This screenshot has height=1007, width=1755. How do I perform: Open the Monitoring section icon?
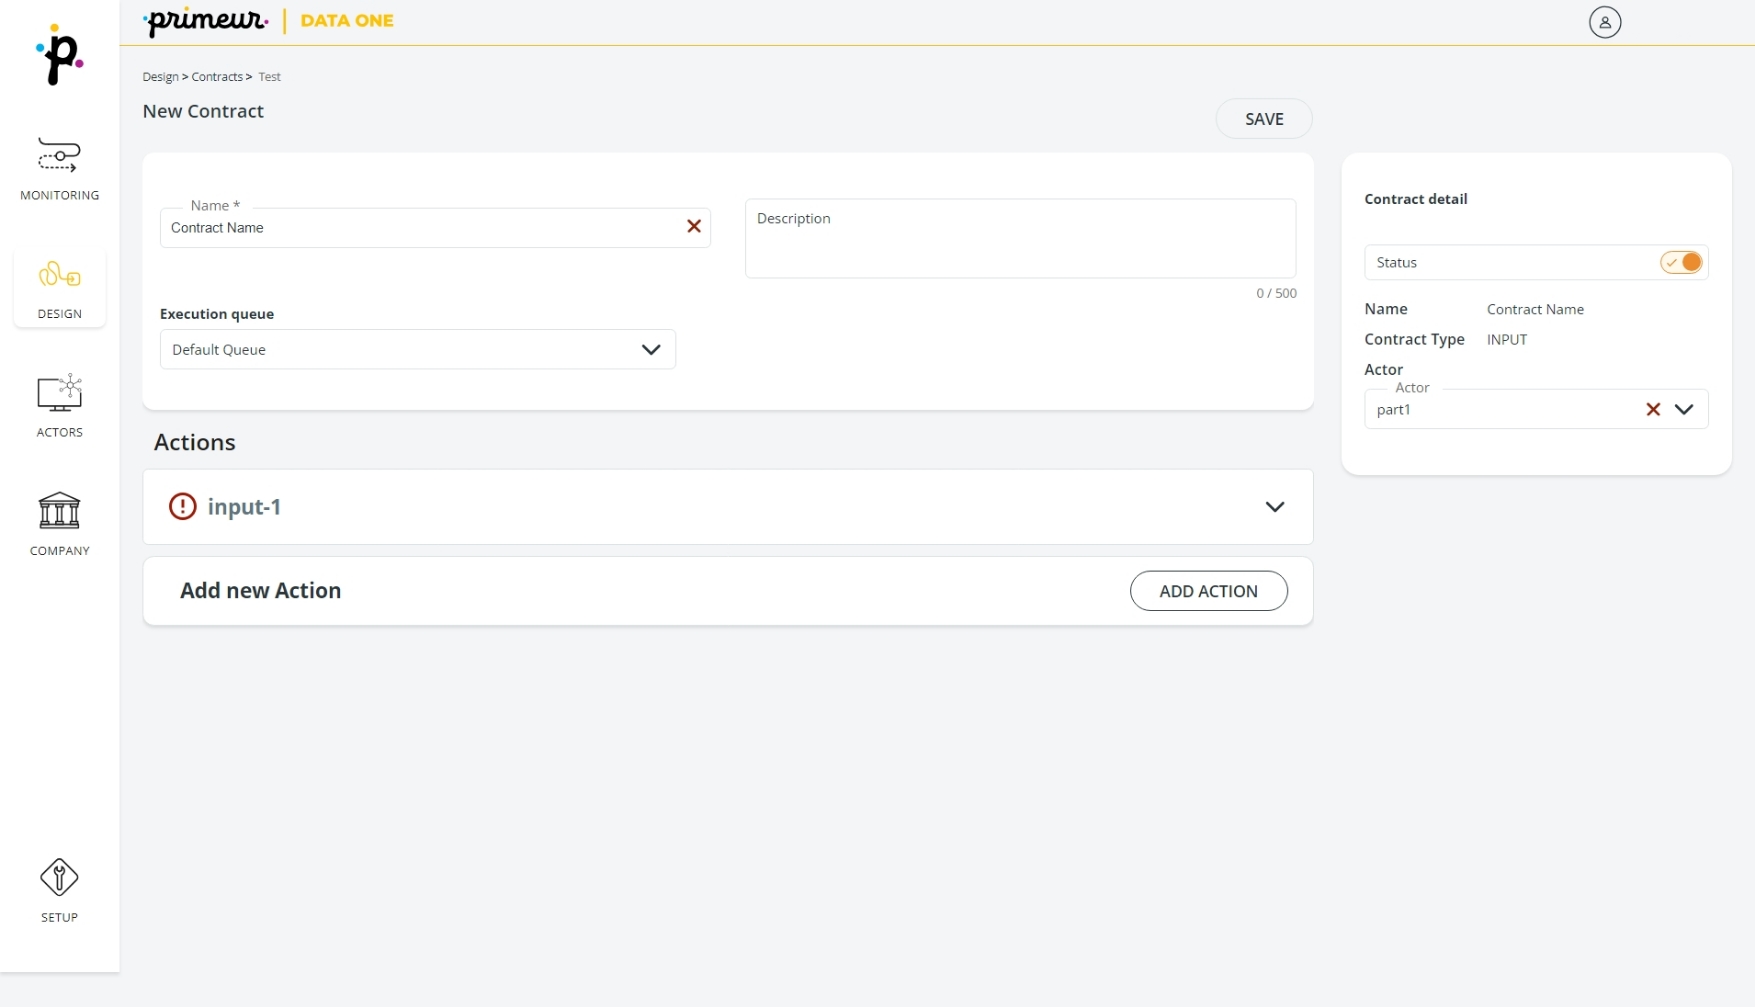click(x=59, y=156)
